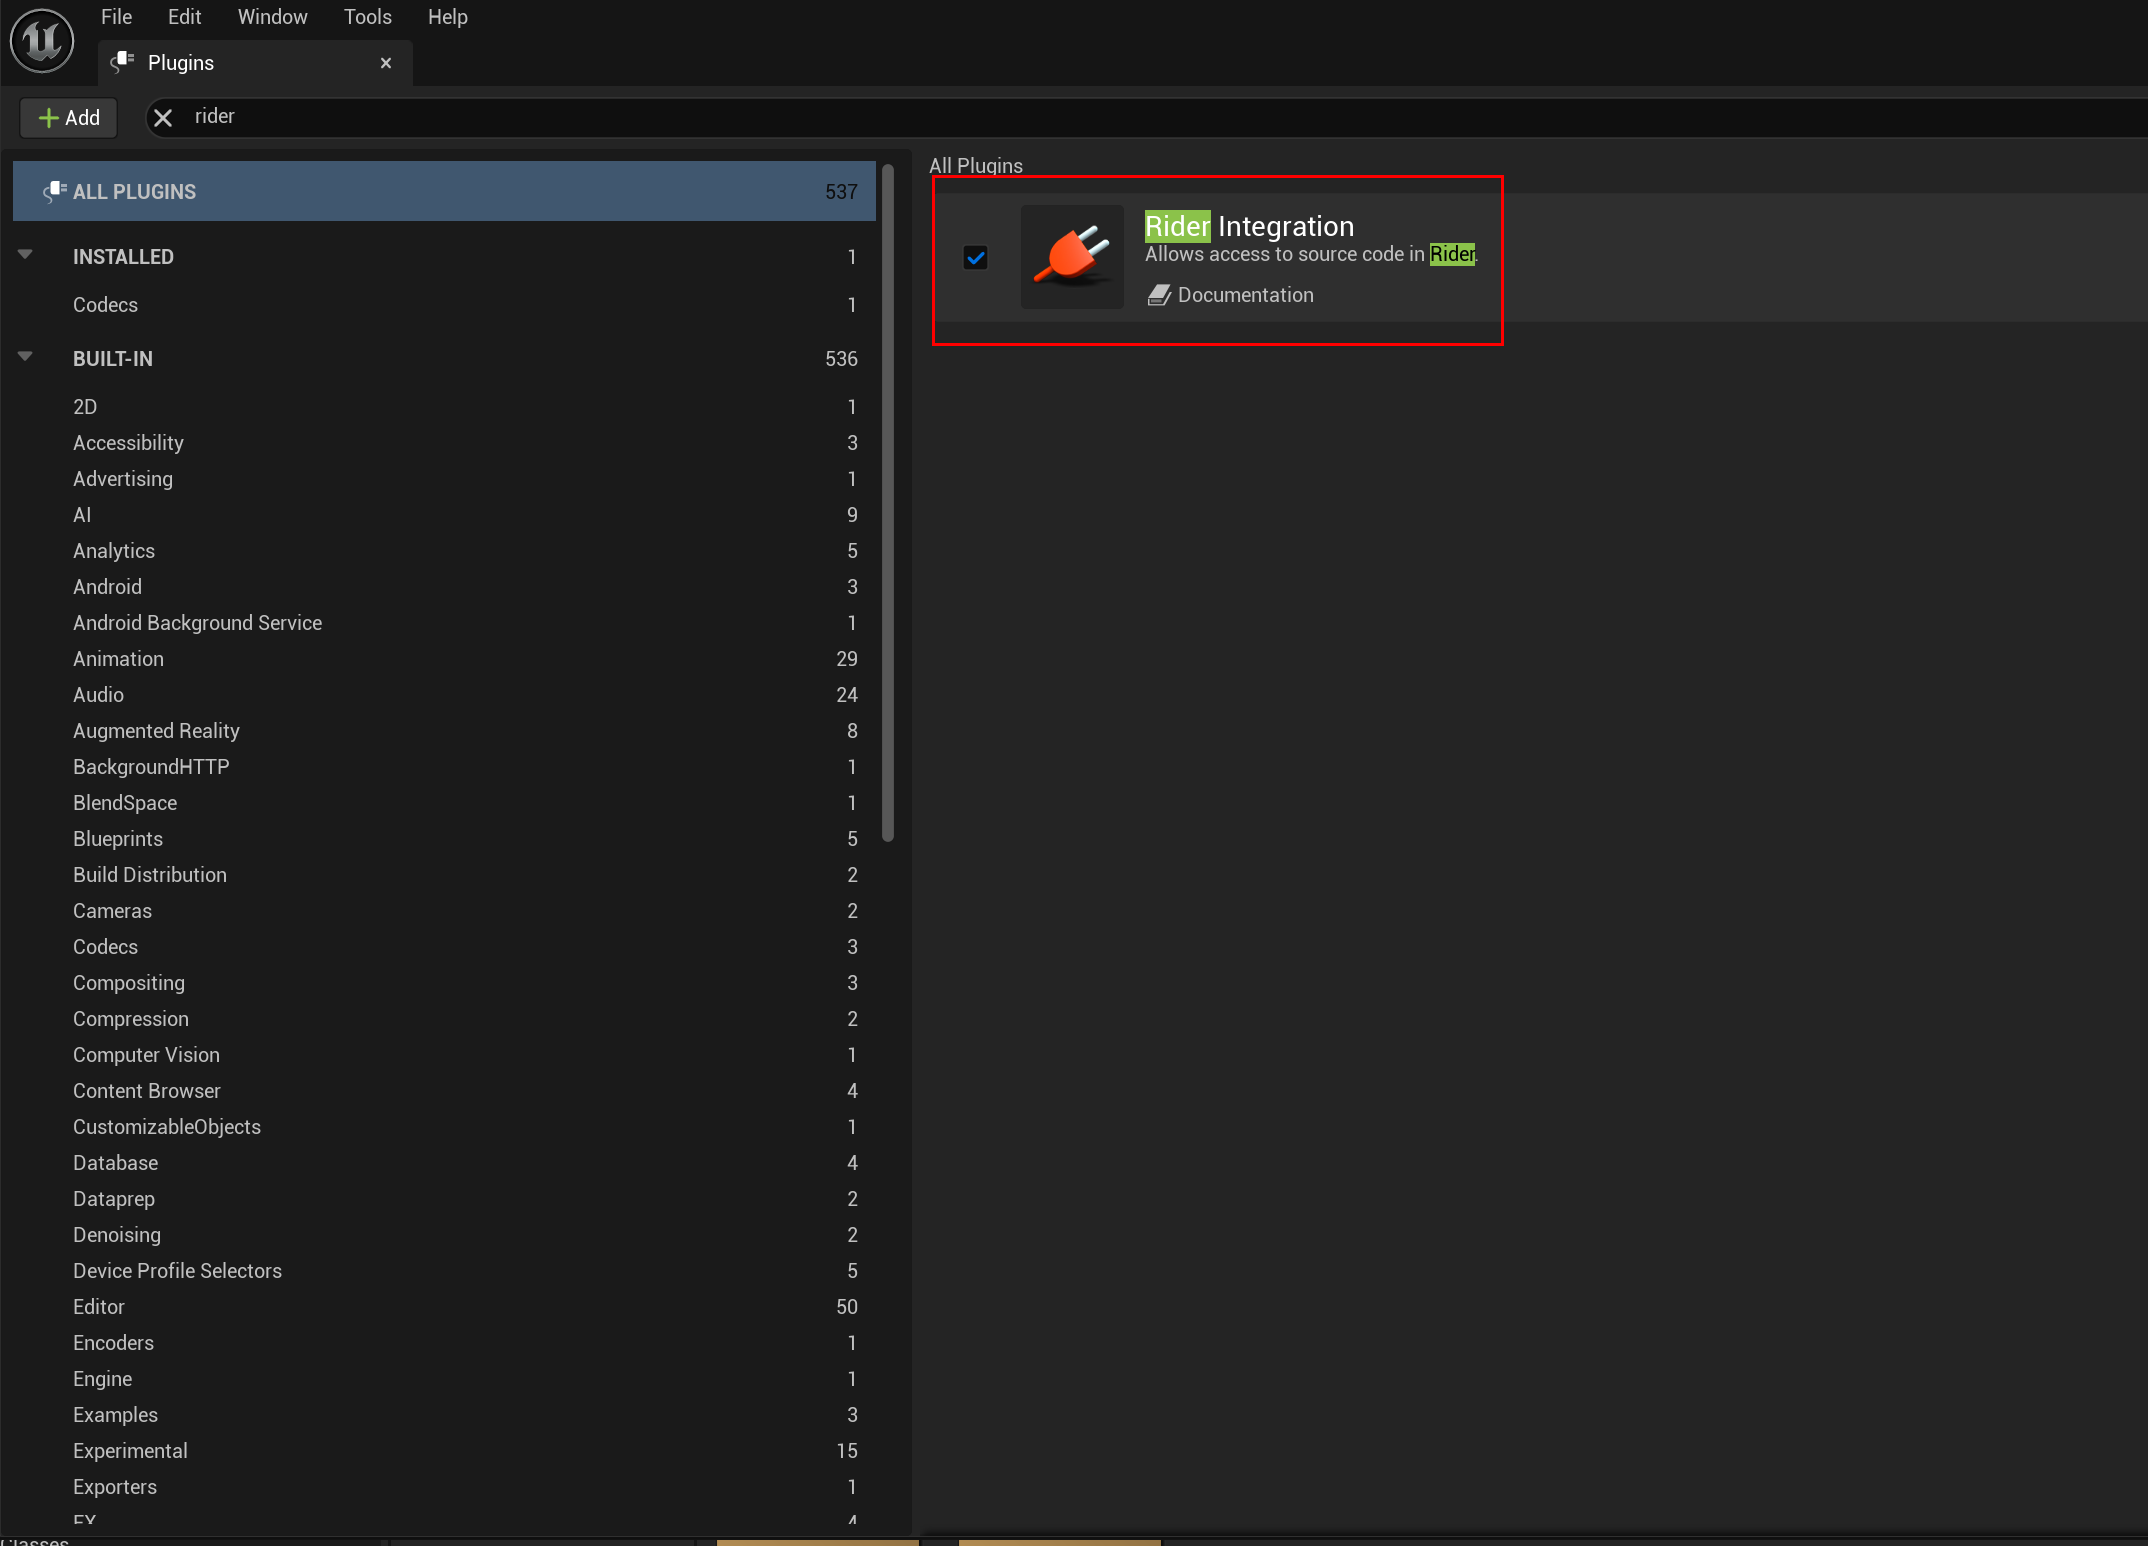Image resolution: width=2148 pixels, height=1546 pixels.
Task: Click the category list vertical scrollbar
Action: pos(888,500)
